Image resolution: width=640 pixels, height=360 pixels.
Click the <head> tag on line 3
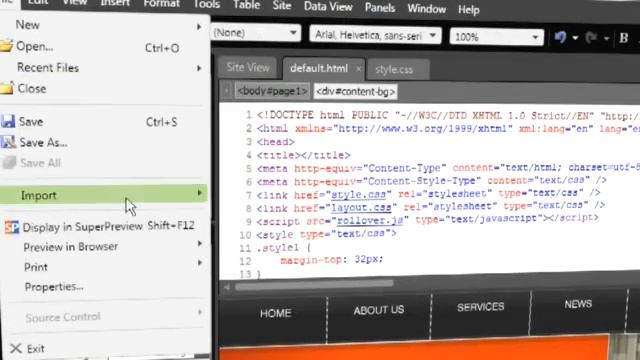276,142
